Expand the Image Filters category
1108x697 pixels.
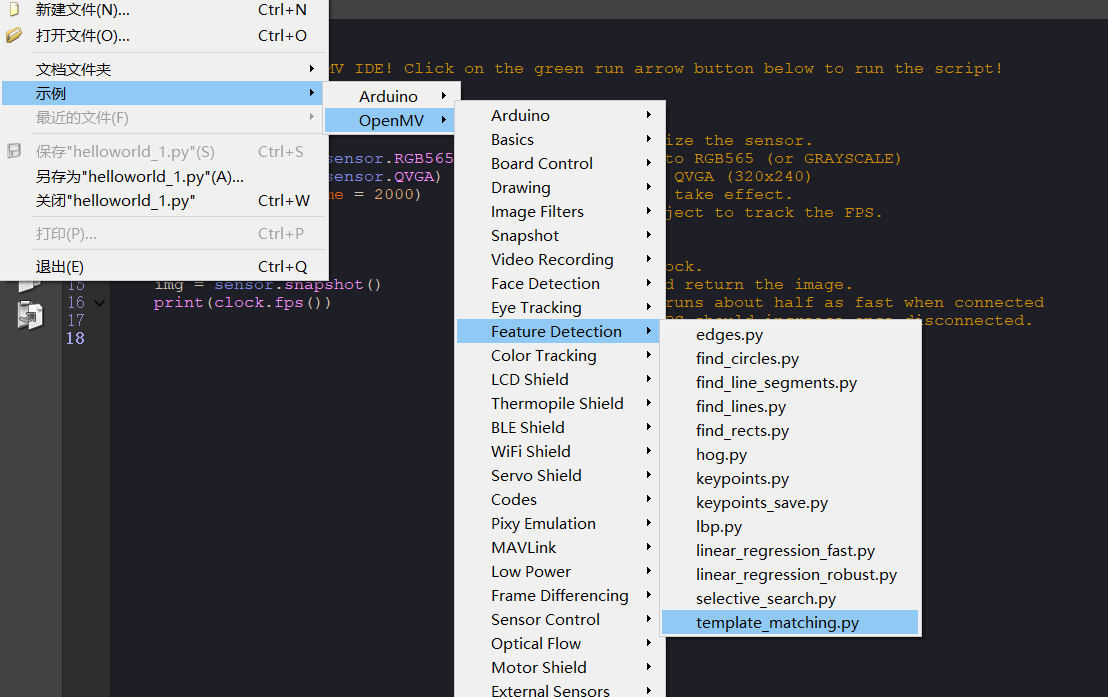(x=558, y=211)
